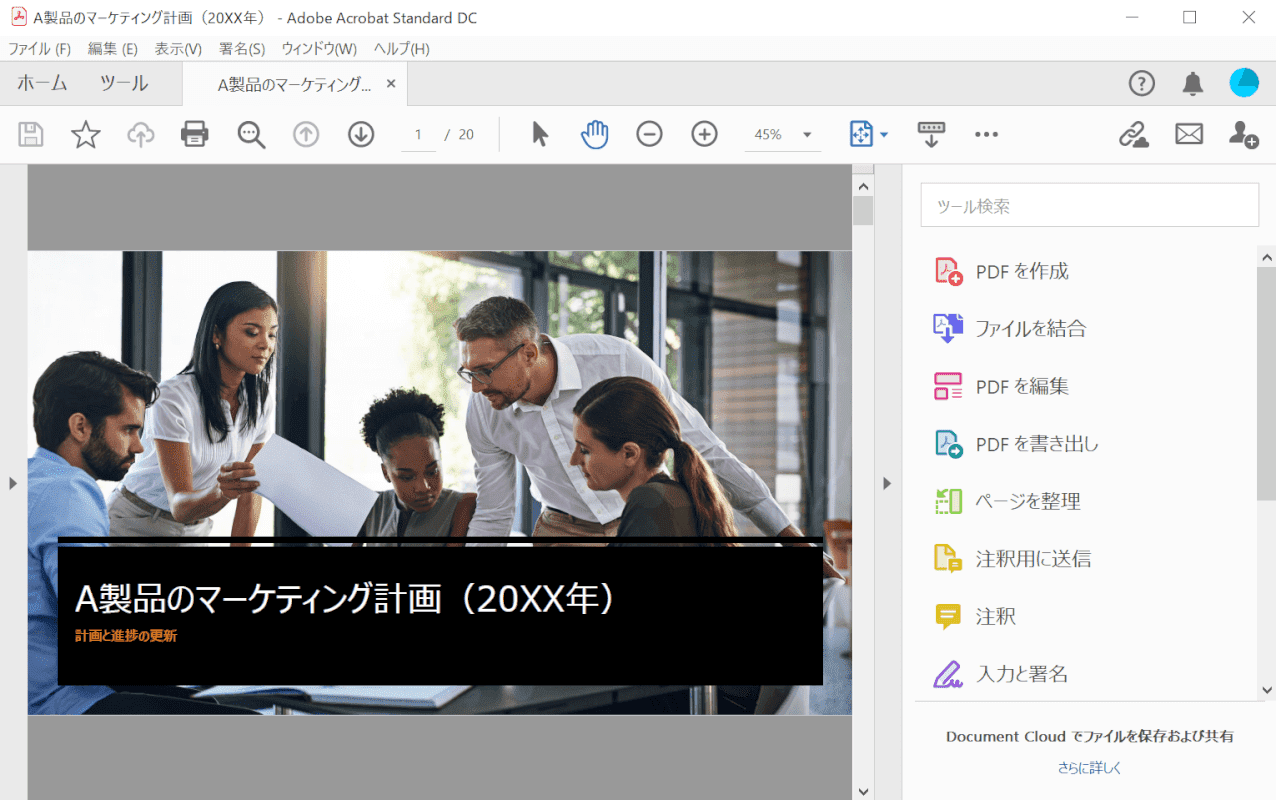
Task: Open the 編集 (E) menu
Action: pos(112,49)
